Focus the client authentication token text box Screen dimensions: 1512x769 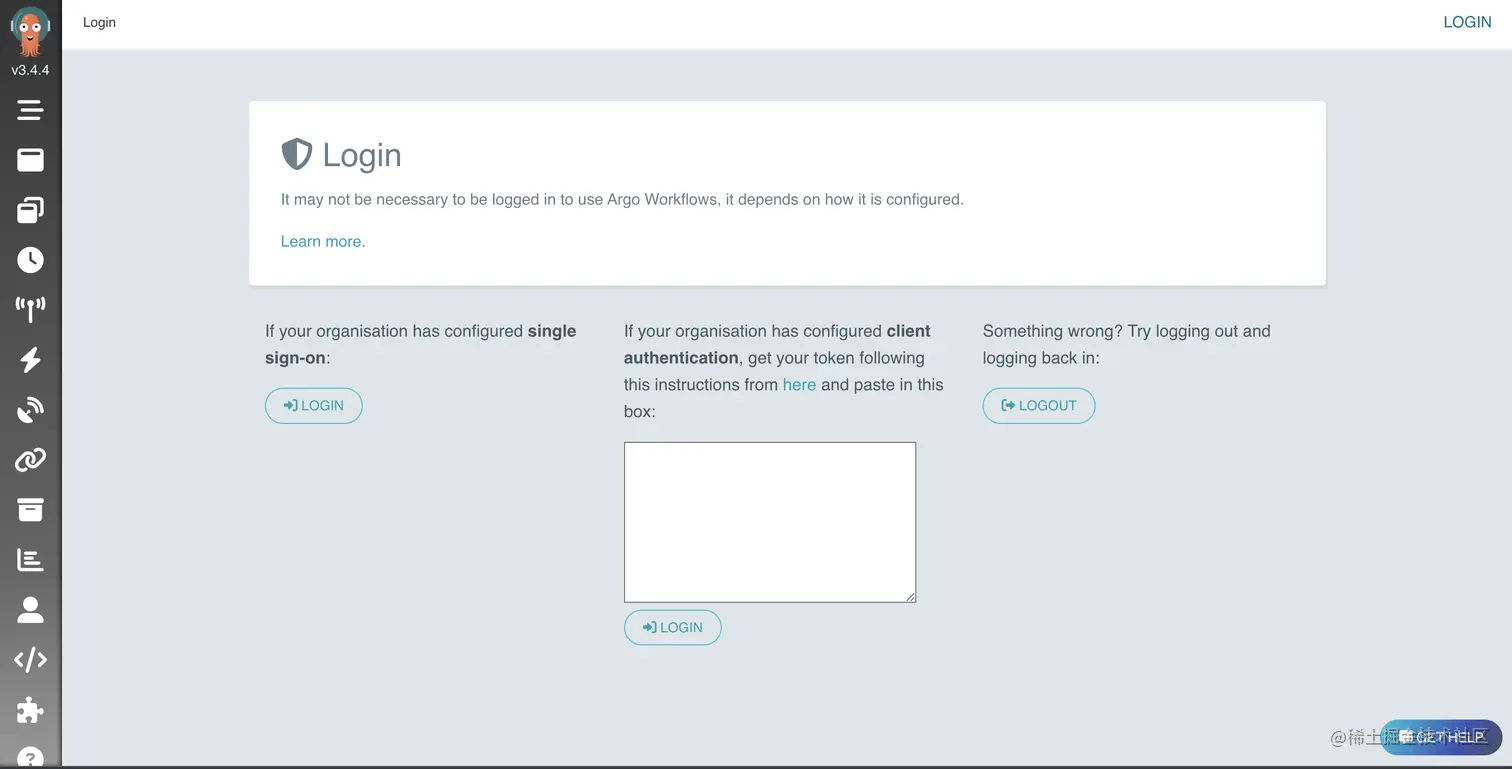pyautogui.click(x=770, y=522)
